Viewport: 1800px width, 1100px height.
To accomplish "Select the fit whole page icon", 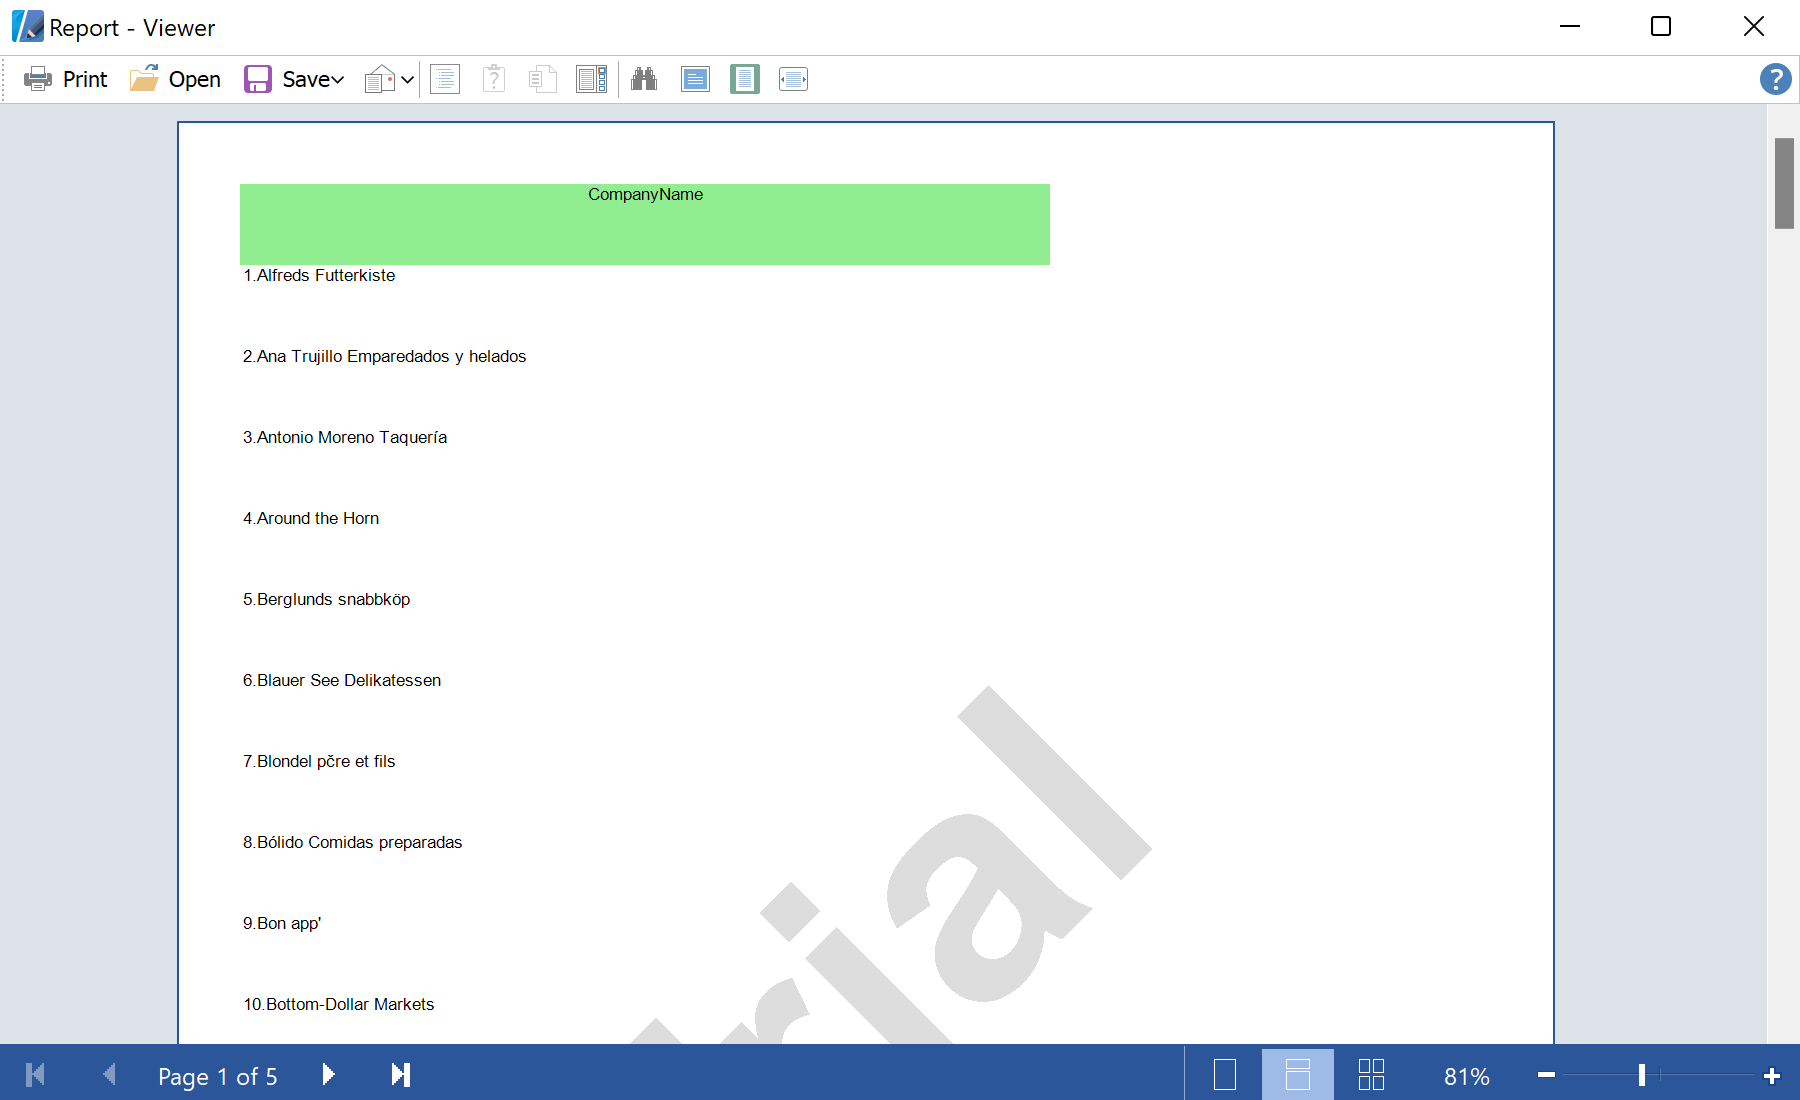I will (745, 79).
